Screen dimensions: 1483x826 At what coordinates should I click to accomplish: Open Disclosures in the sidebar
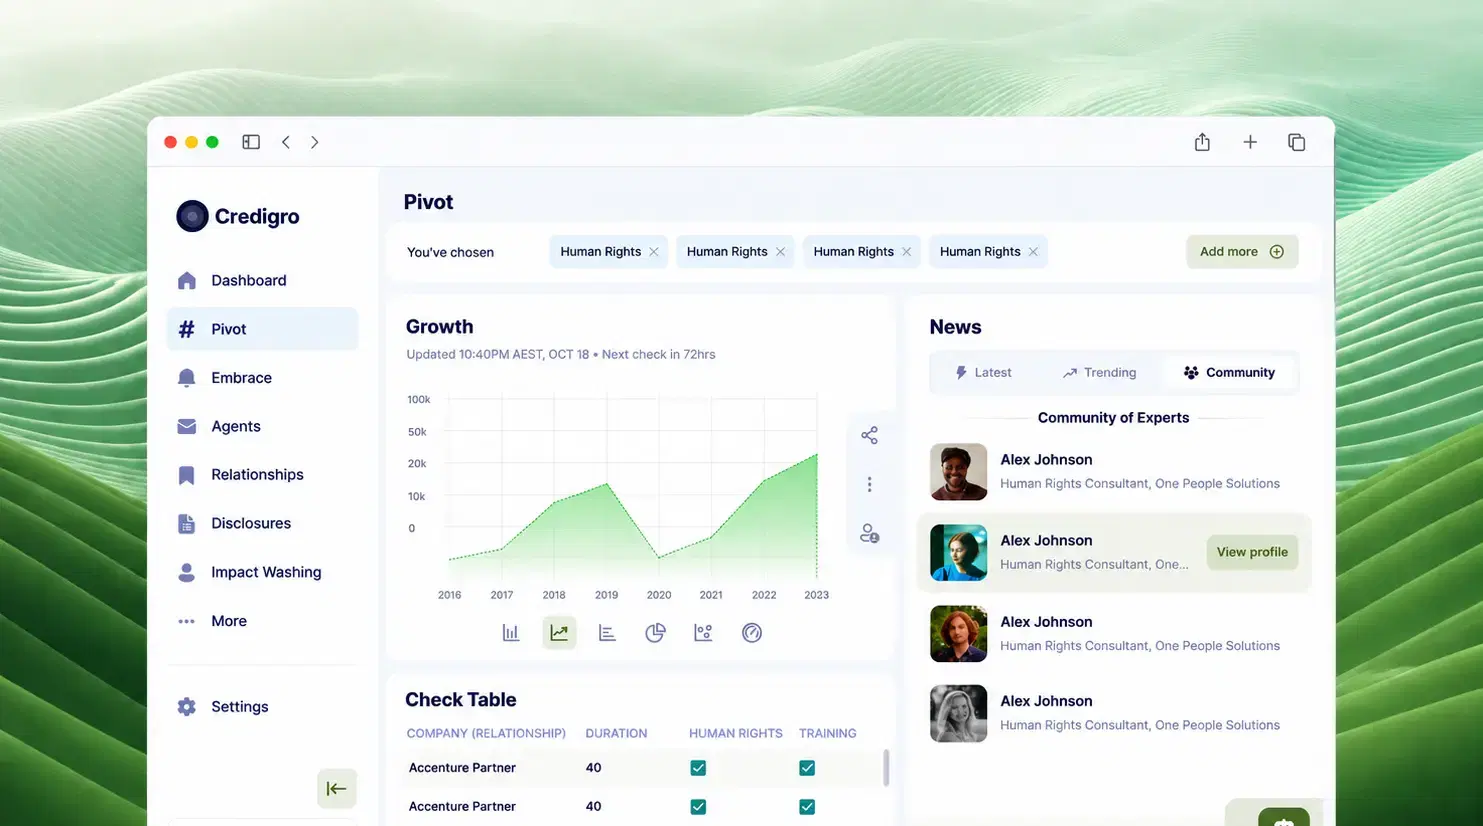262,523
